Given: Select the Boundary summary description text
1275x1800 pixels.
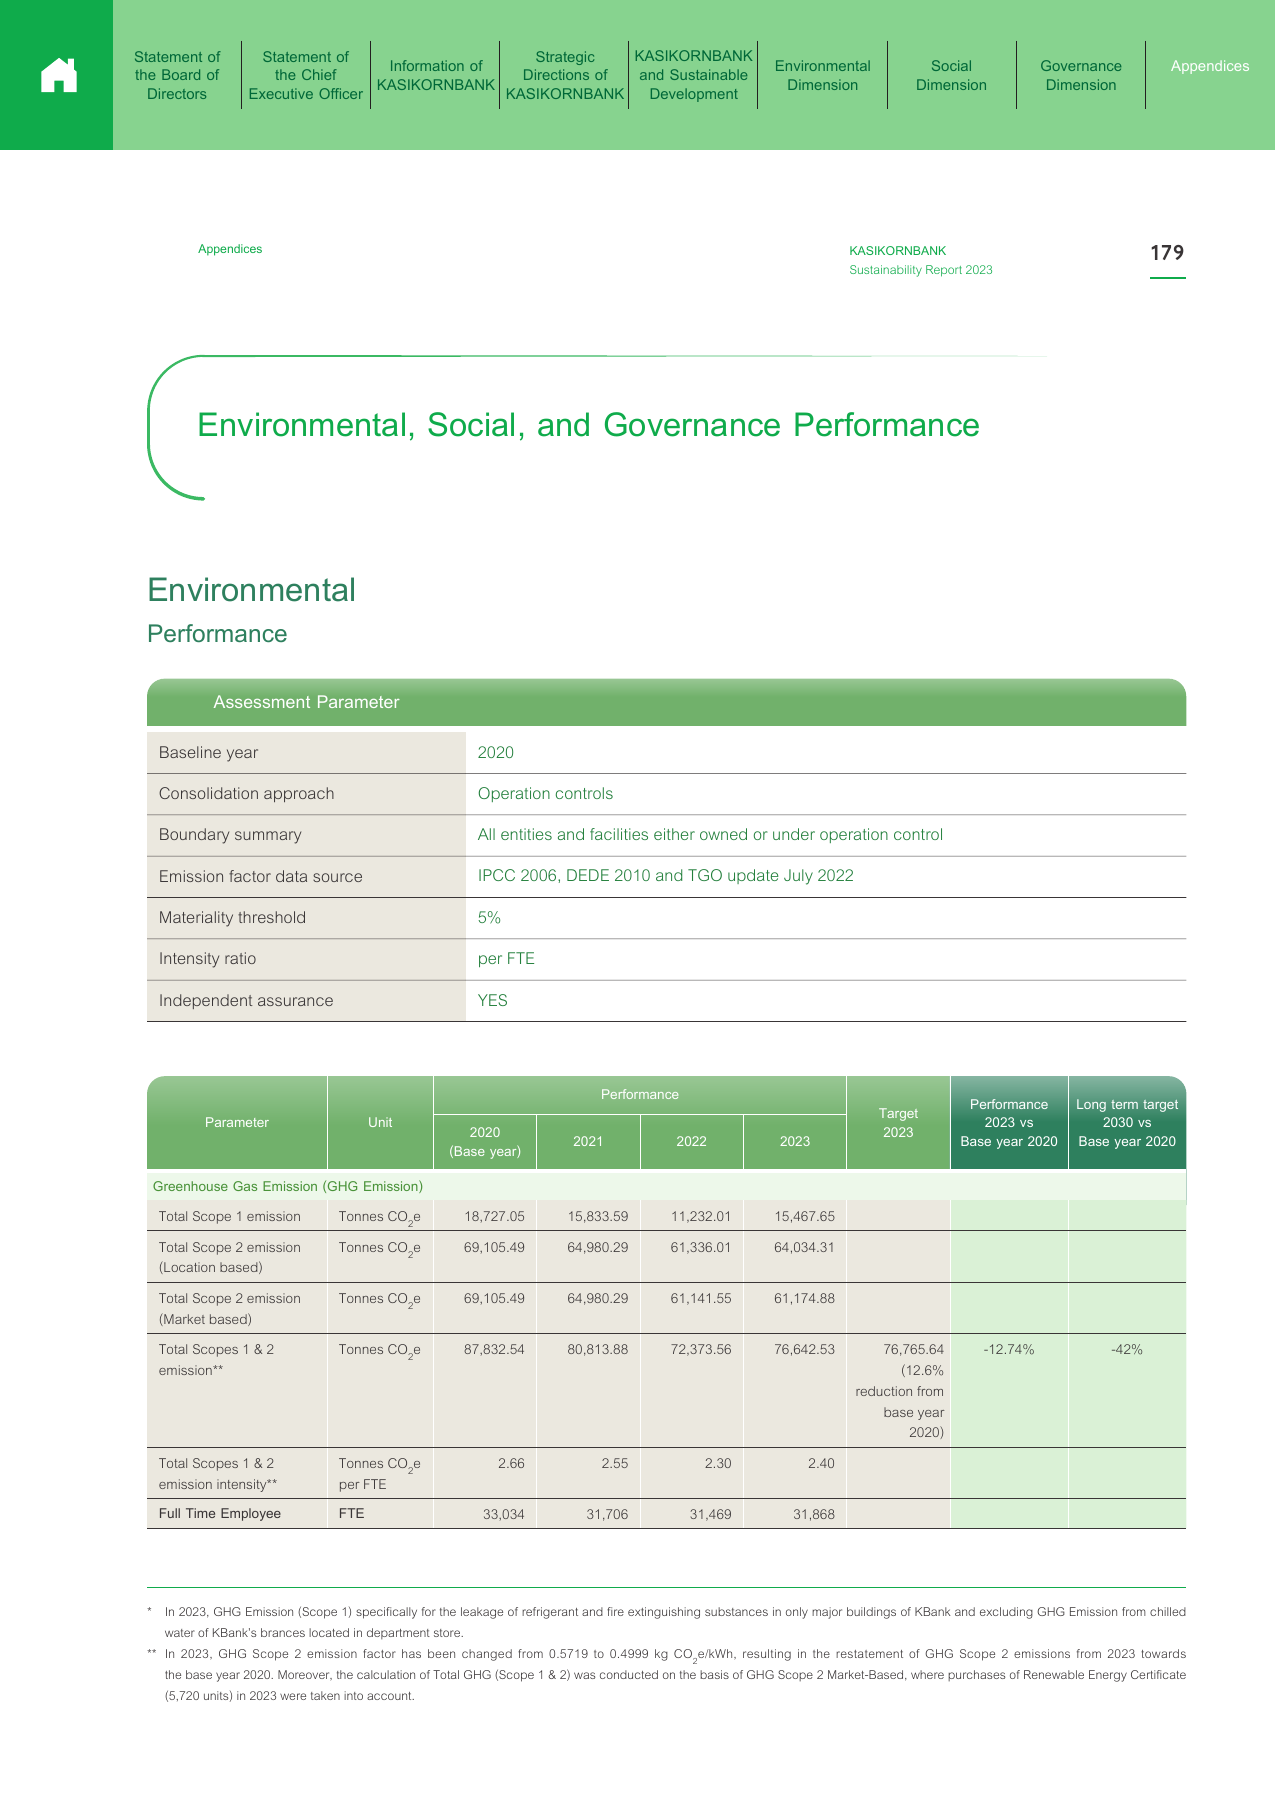Looking at the screenshot, I should pyautogui.click(x=710, y=834).
